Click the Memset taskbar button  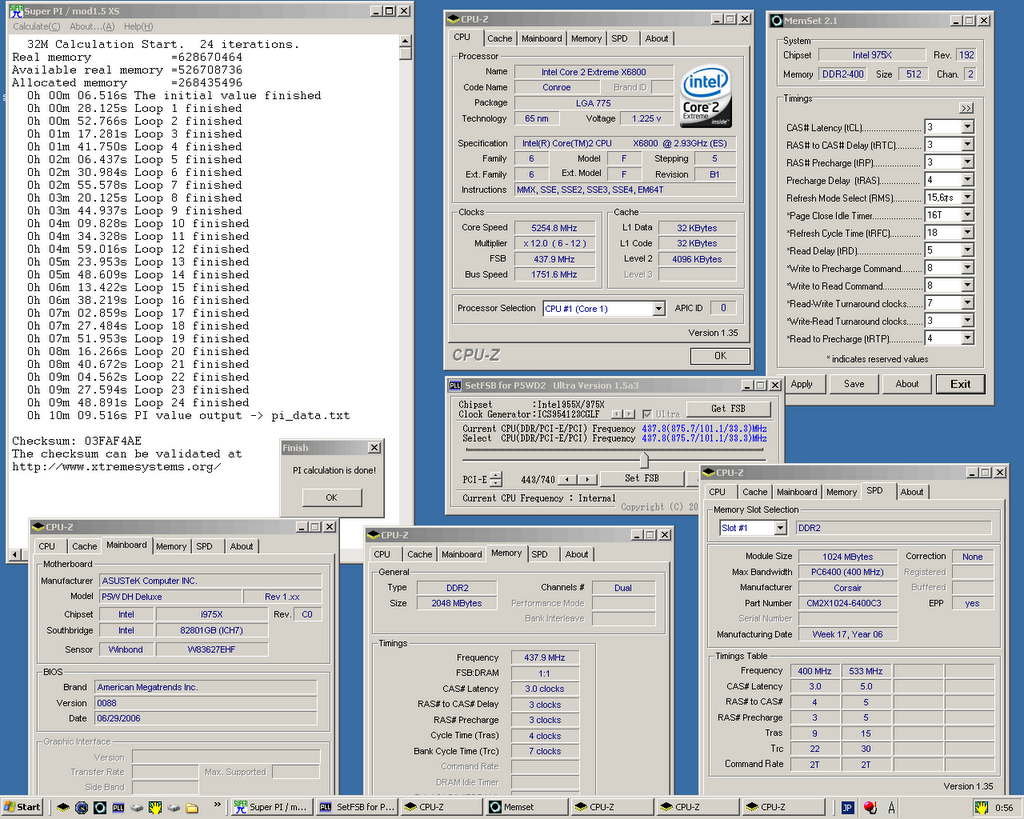pyautogui.click(x=527, y=807)
